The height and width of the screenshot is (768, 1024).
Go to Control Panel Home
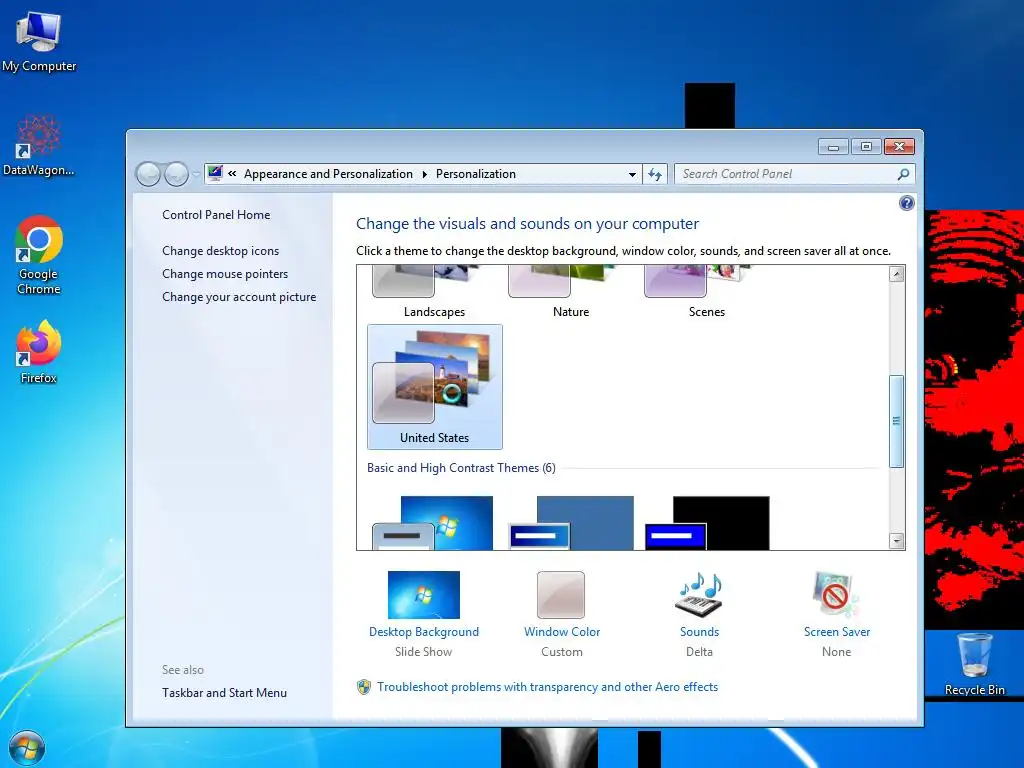coord(216,215)
